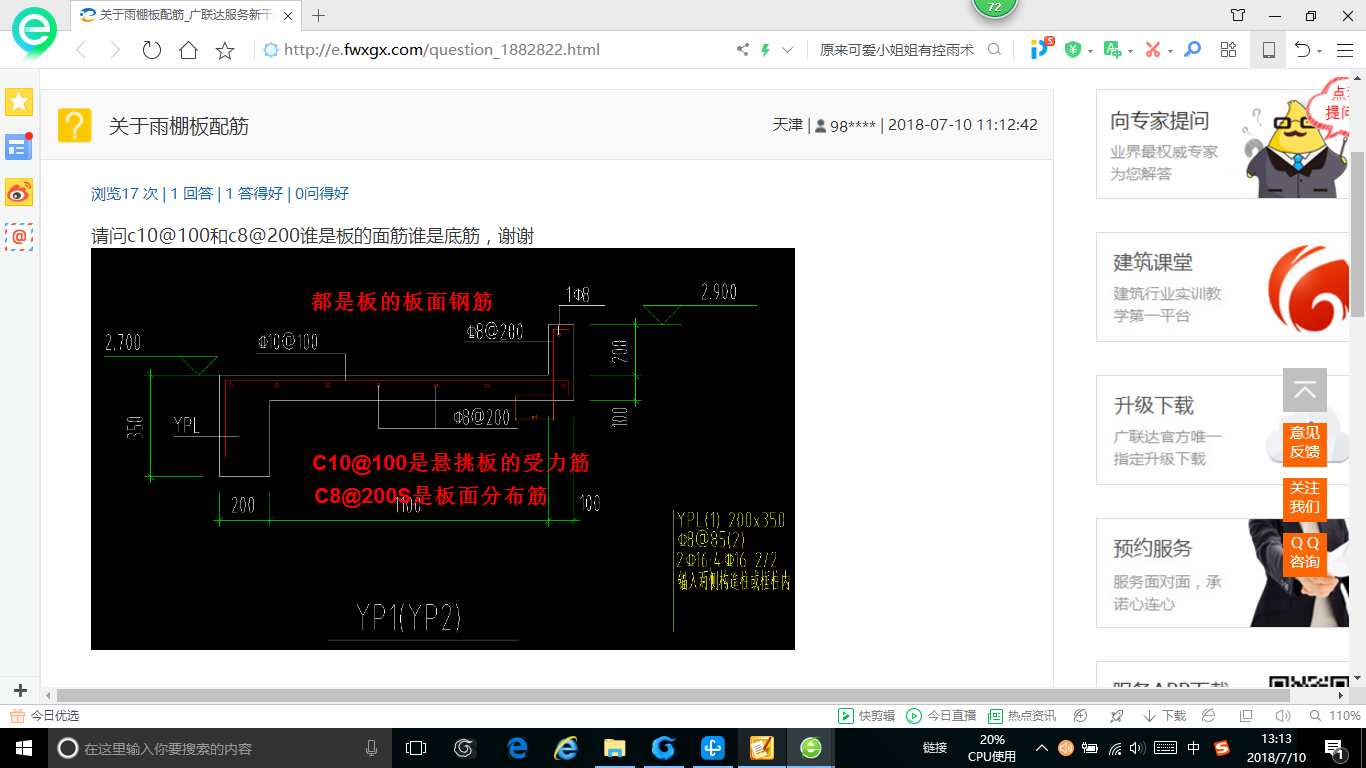Click the 360 browser logo
Image resolution: width=1366 pixels, height=768 pixels.
[x=34, y=32]
